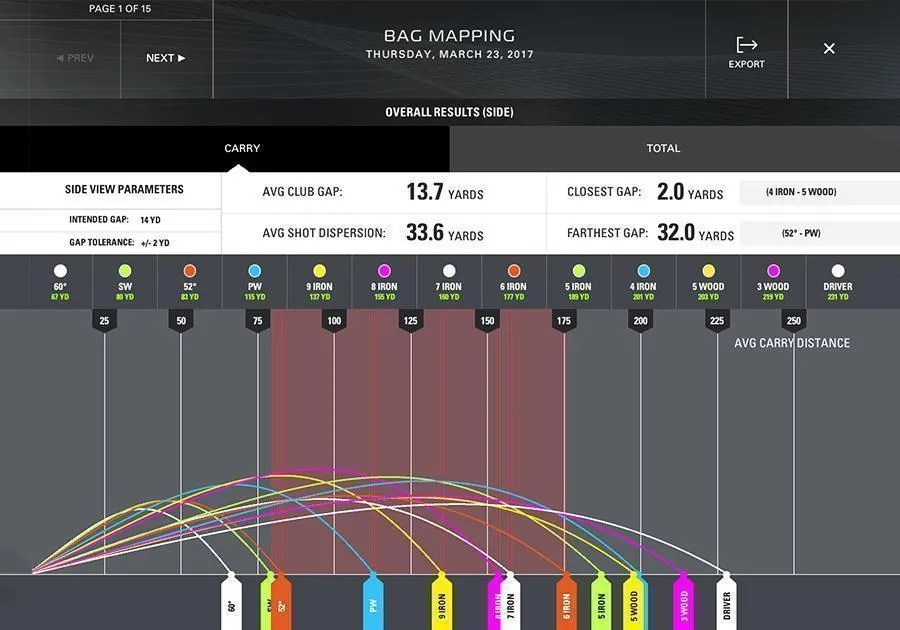Click the 100 yard distance marker

click(x=334, y=321)
